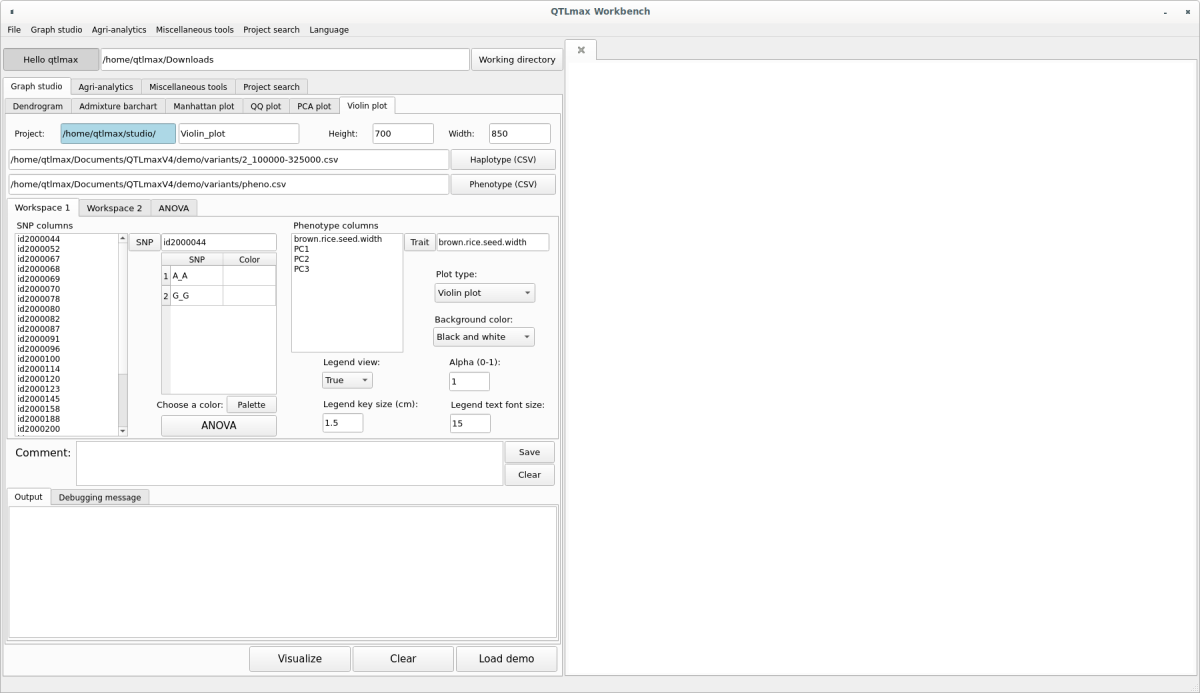Click the G_G color cell

(x=249, y=296)
